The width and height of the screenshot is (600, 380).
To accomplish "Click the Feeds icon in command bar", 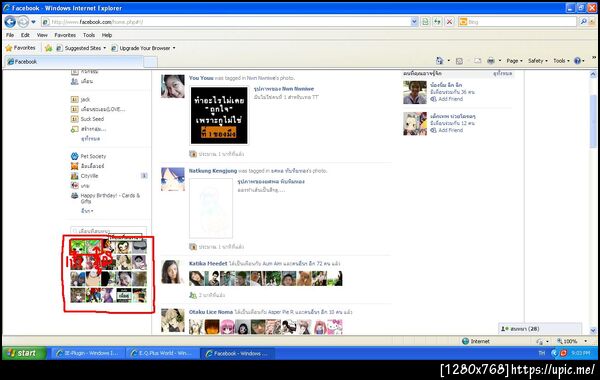I will click(459, 61).
